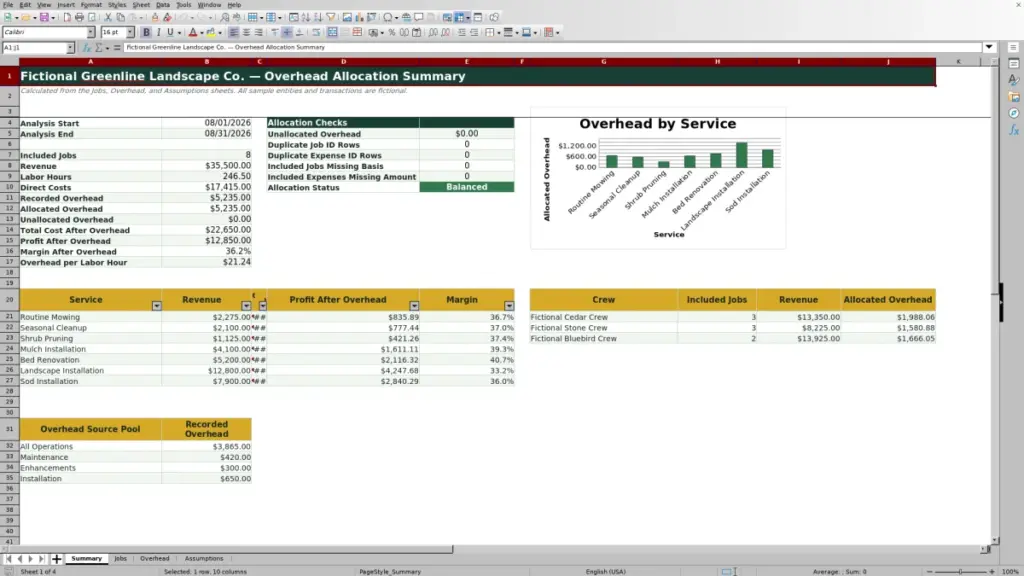Click the zoom in plus button
Screen dimensions: 1024x576
tap(991, 571)
